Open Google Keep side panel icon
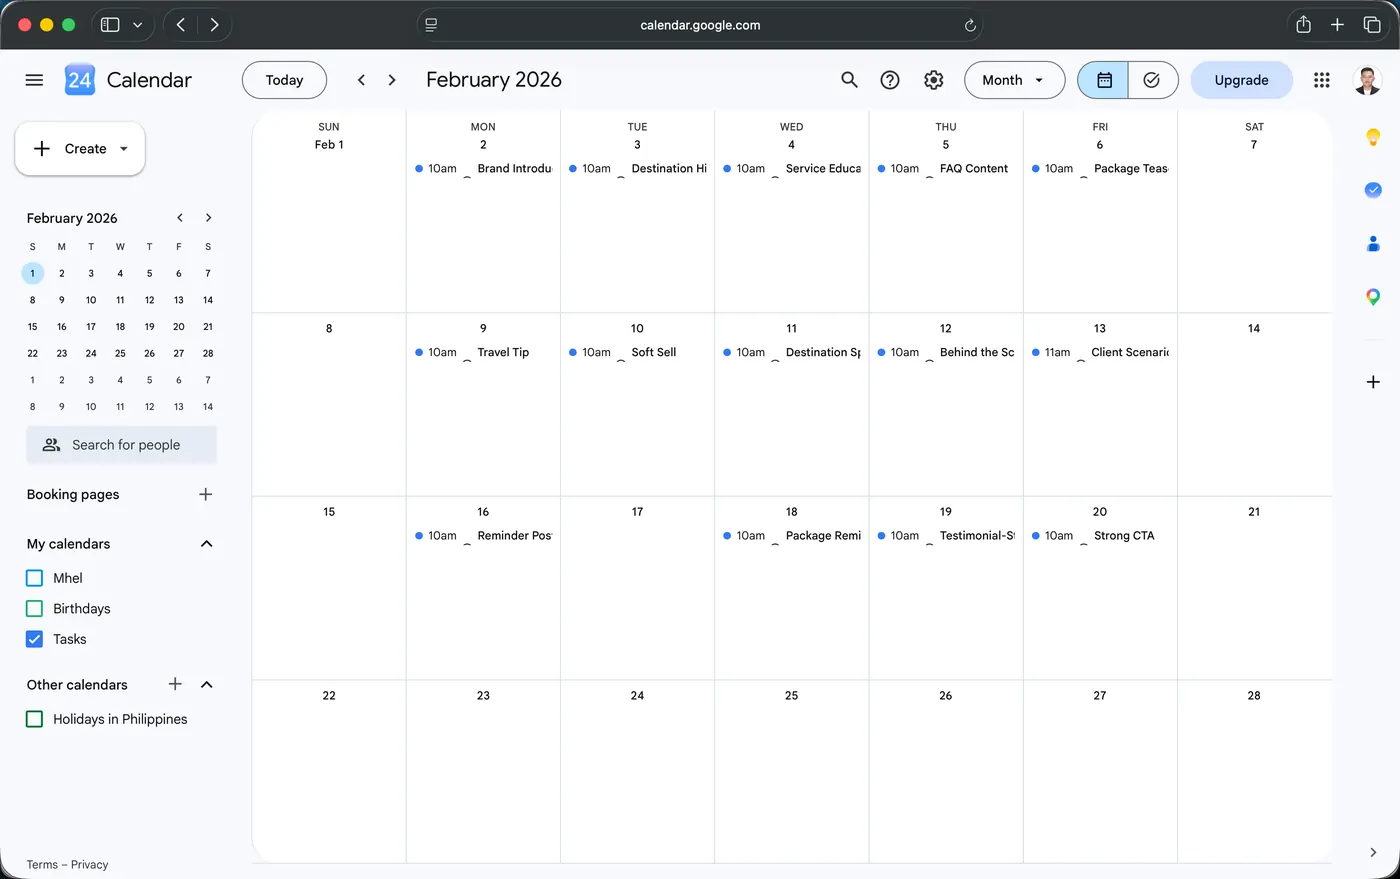Screen dimensions: 1400x879 (1373, 137)
